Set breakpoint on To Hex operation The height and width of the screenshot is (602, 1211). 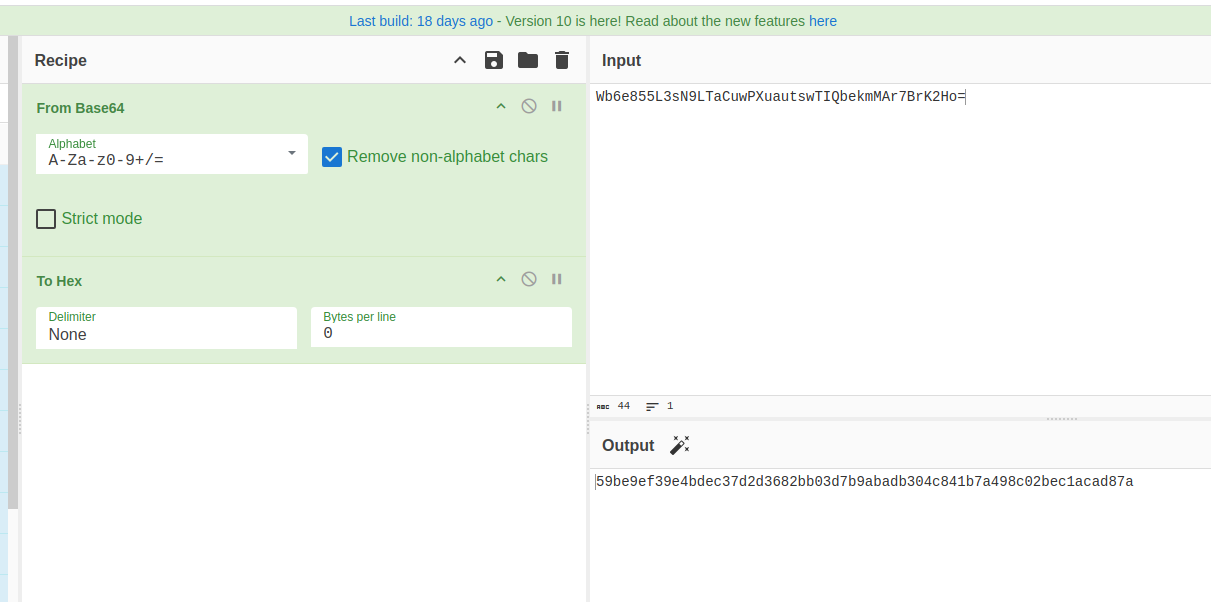click(x=557, y=280)
